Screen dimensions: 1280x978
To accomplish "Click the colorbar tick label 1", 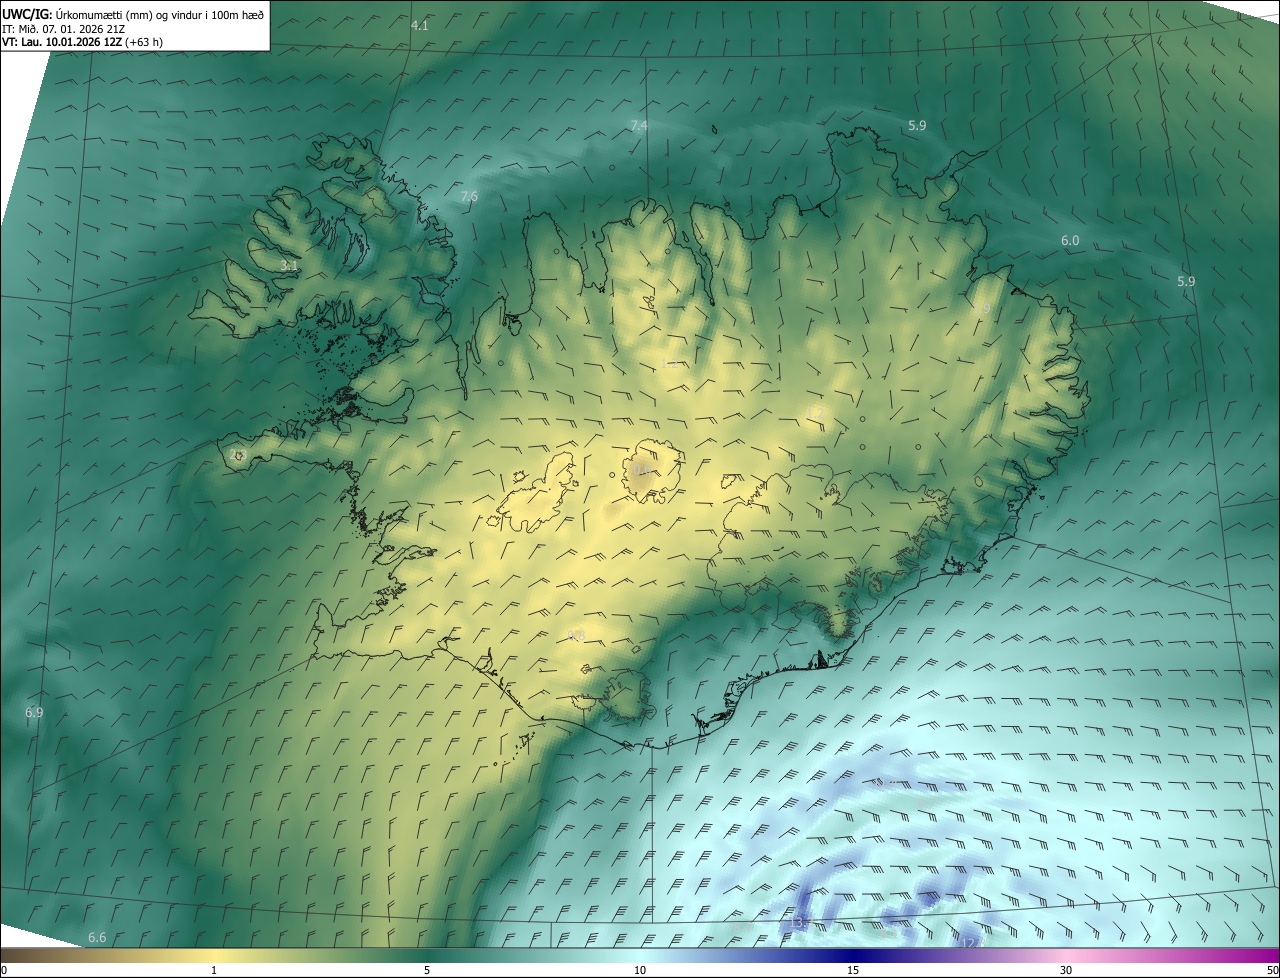I will (x=214, y=970).
